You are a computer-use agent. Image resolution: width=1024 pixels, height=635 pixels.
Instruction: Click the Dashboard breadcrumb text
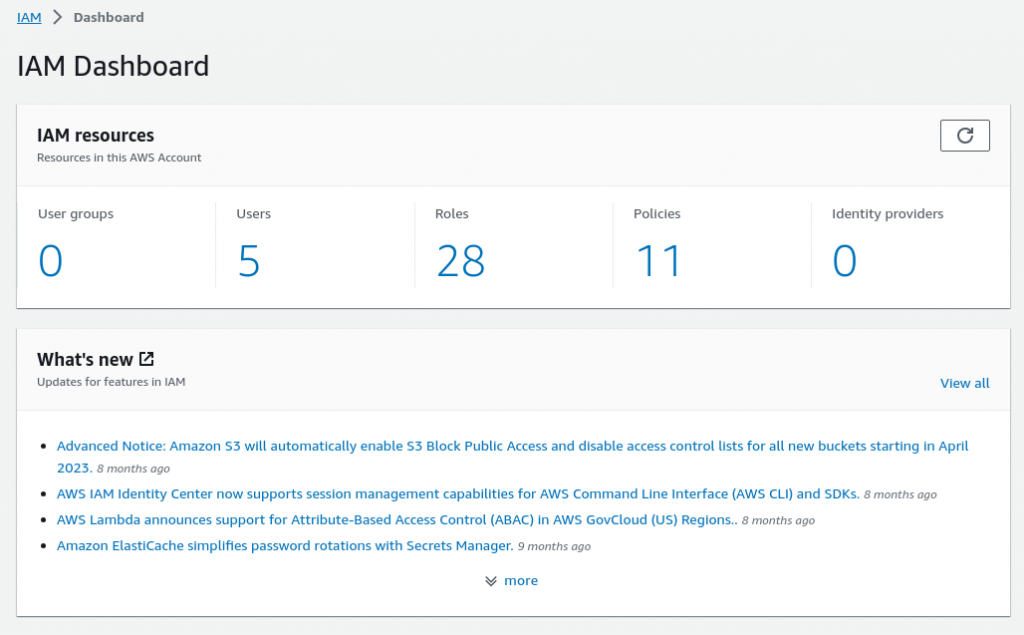point(108,18)
